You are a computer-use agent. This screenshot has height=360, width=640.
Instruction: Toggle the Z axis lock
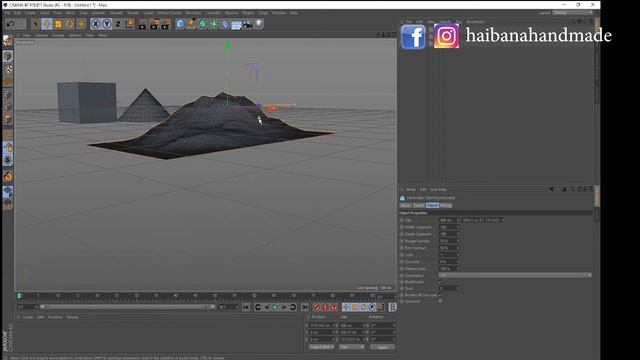coord(118,24)
